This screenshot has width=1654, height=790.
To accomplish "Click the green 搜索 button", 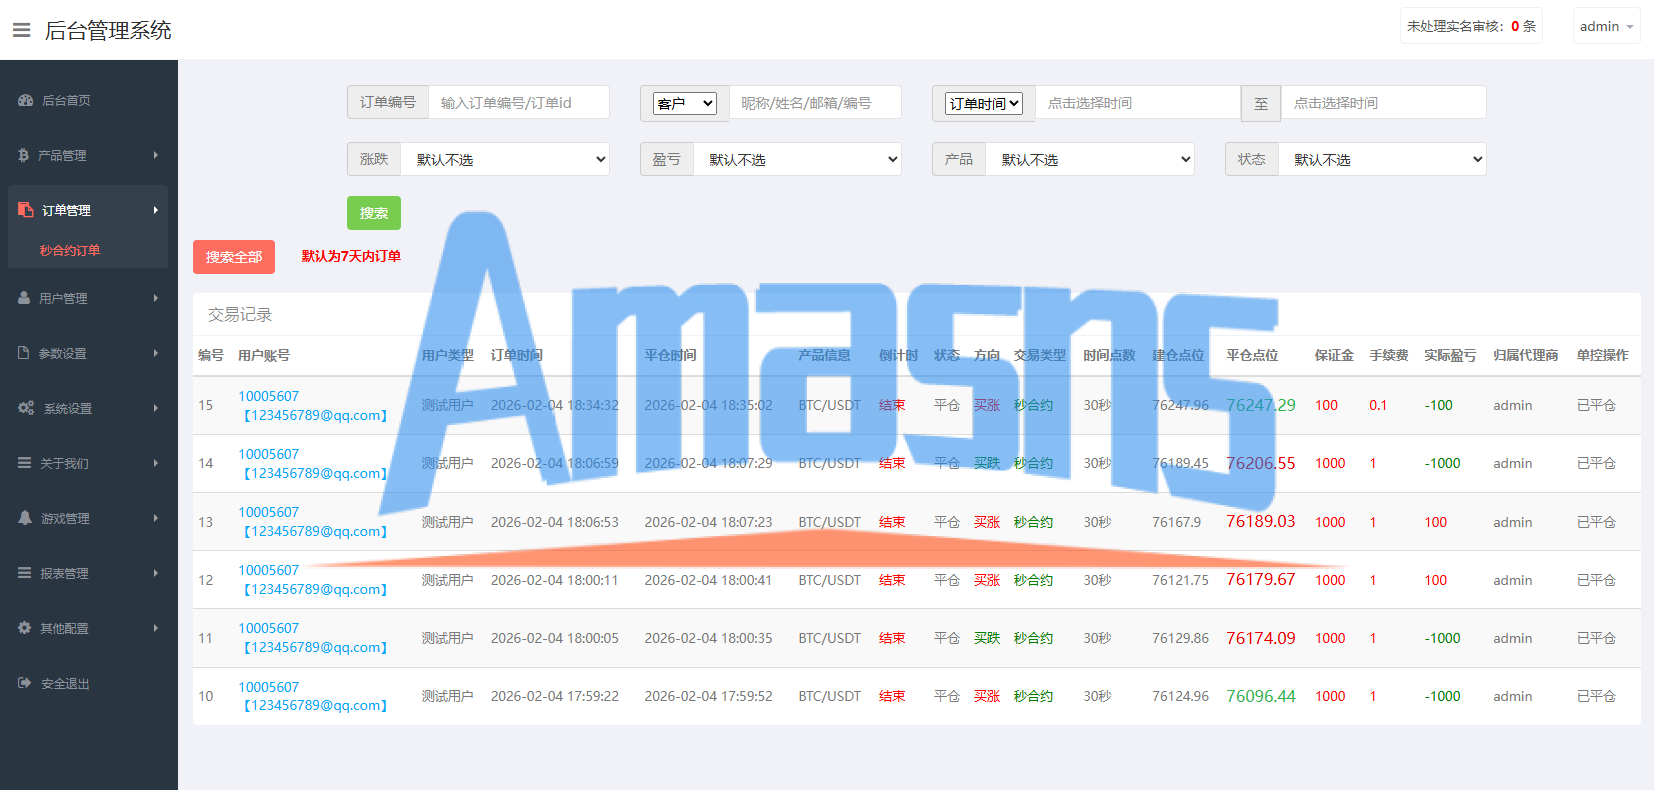I will [x=374, y=213].
